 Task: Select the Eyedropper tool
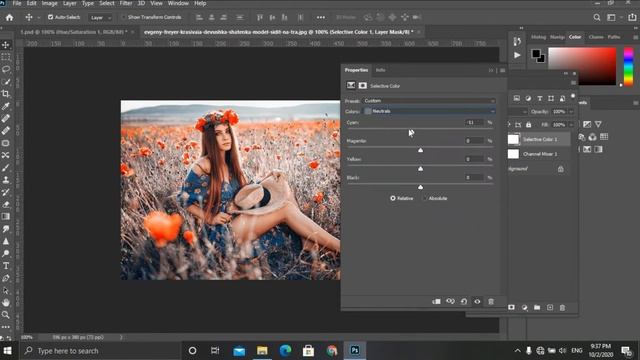click(x=6, y=106)
